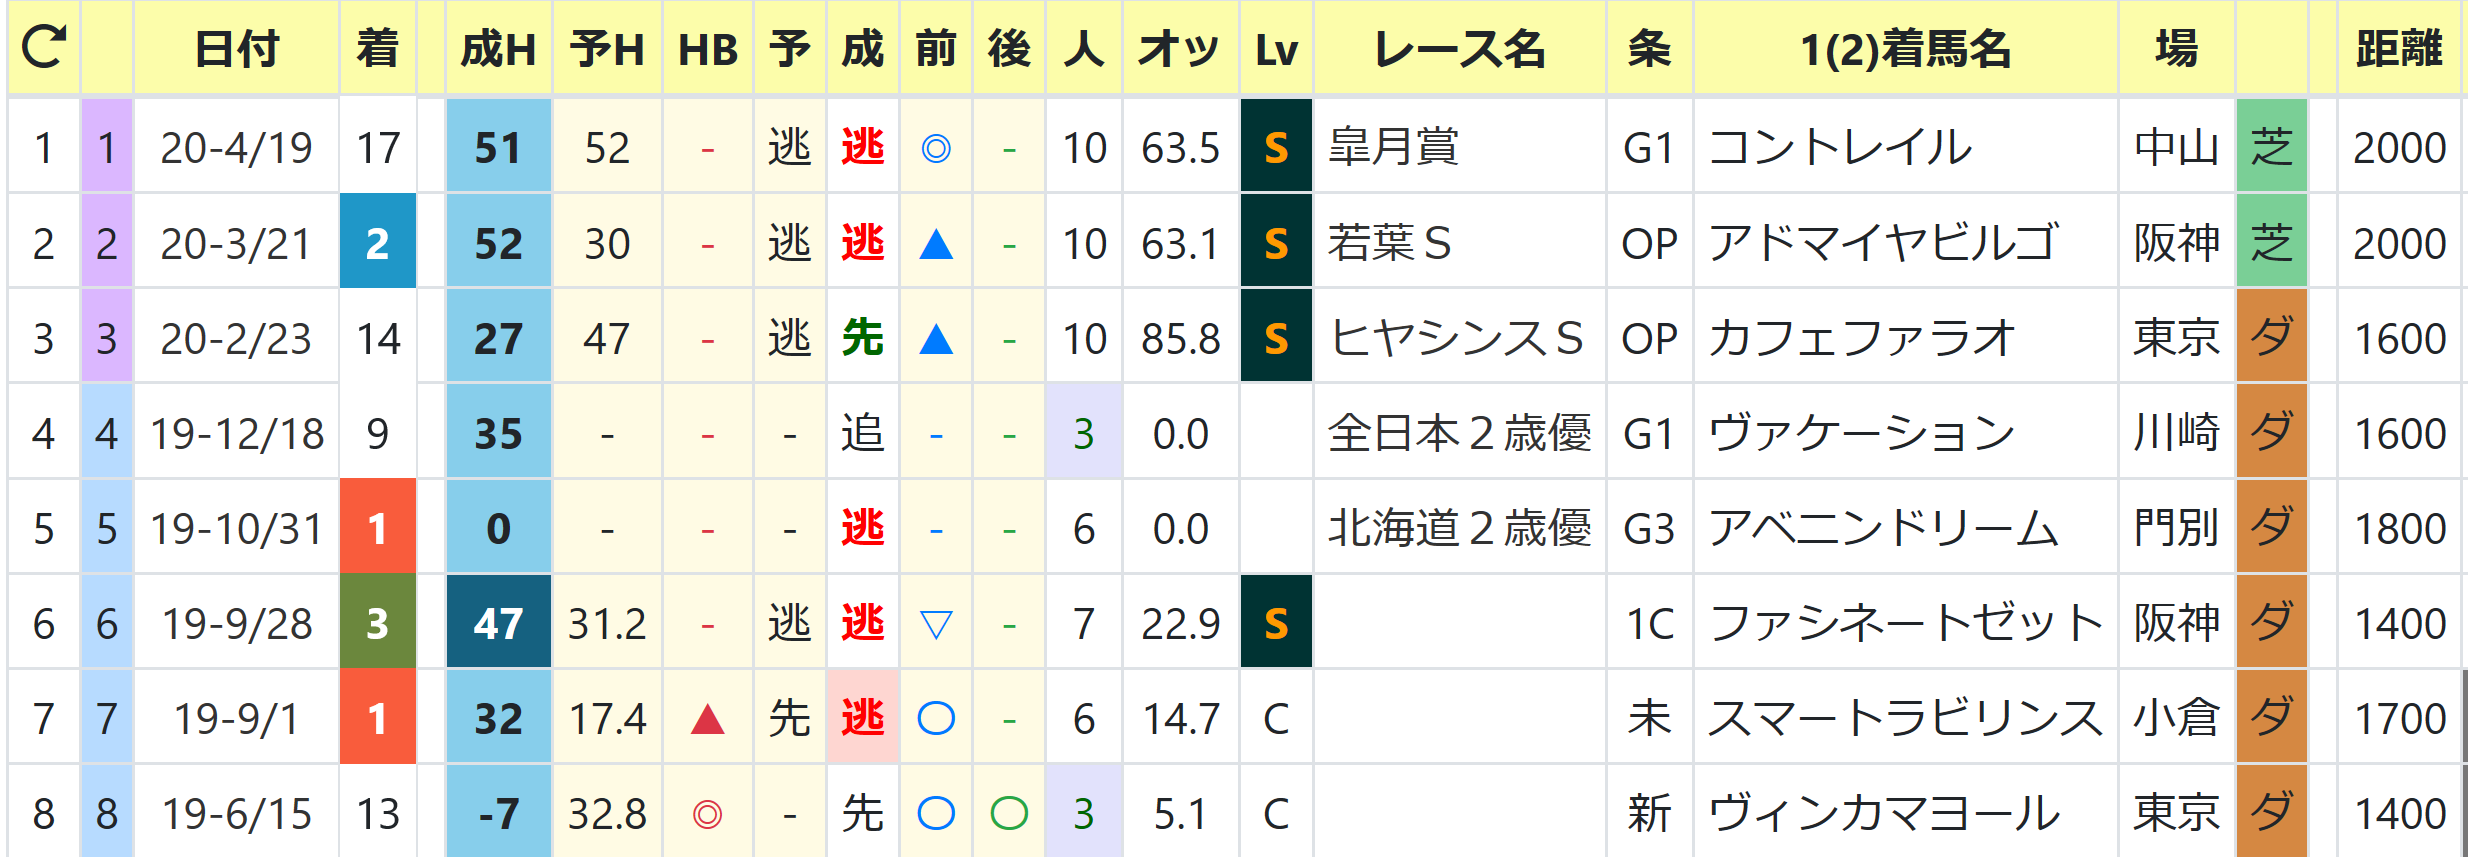The height and width of the screenshot is (857, 2468).
Task: Click the red triangle in HB column
Action: tap(707, 719)
